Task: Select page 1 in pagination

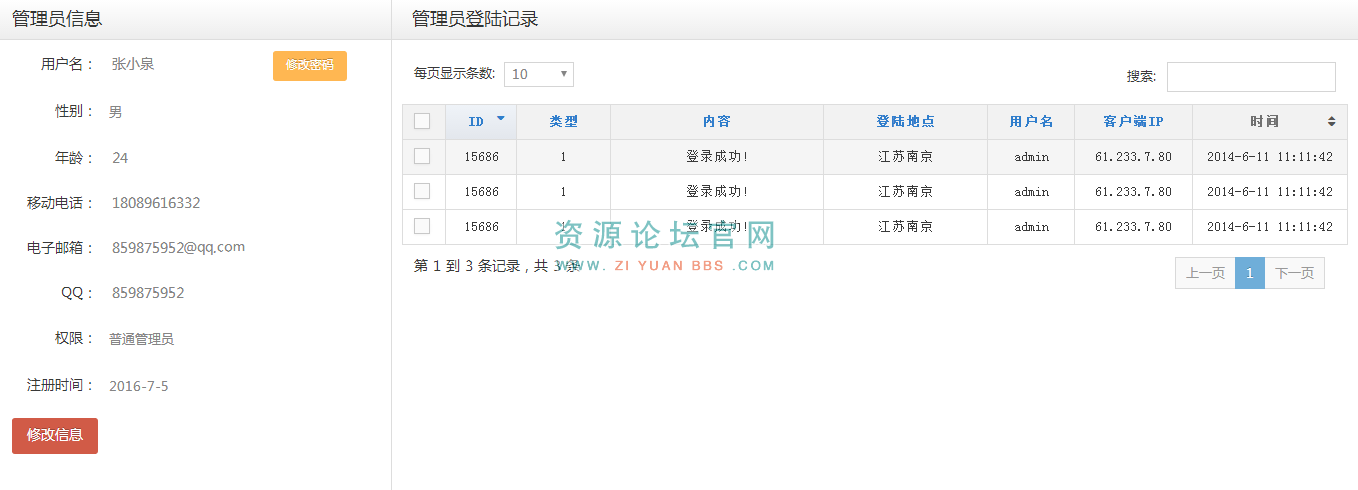Action: tap(1250, 273)
